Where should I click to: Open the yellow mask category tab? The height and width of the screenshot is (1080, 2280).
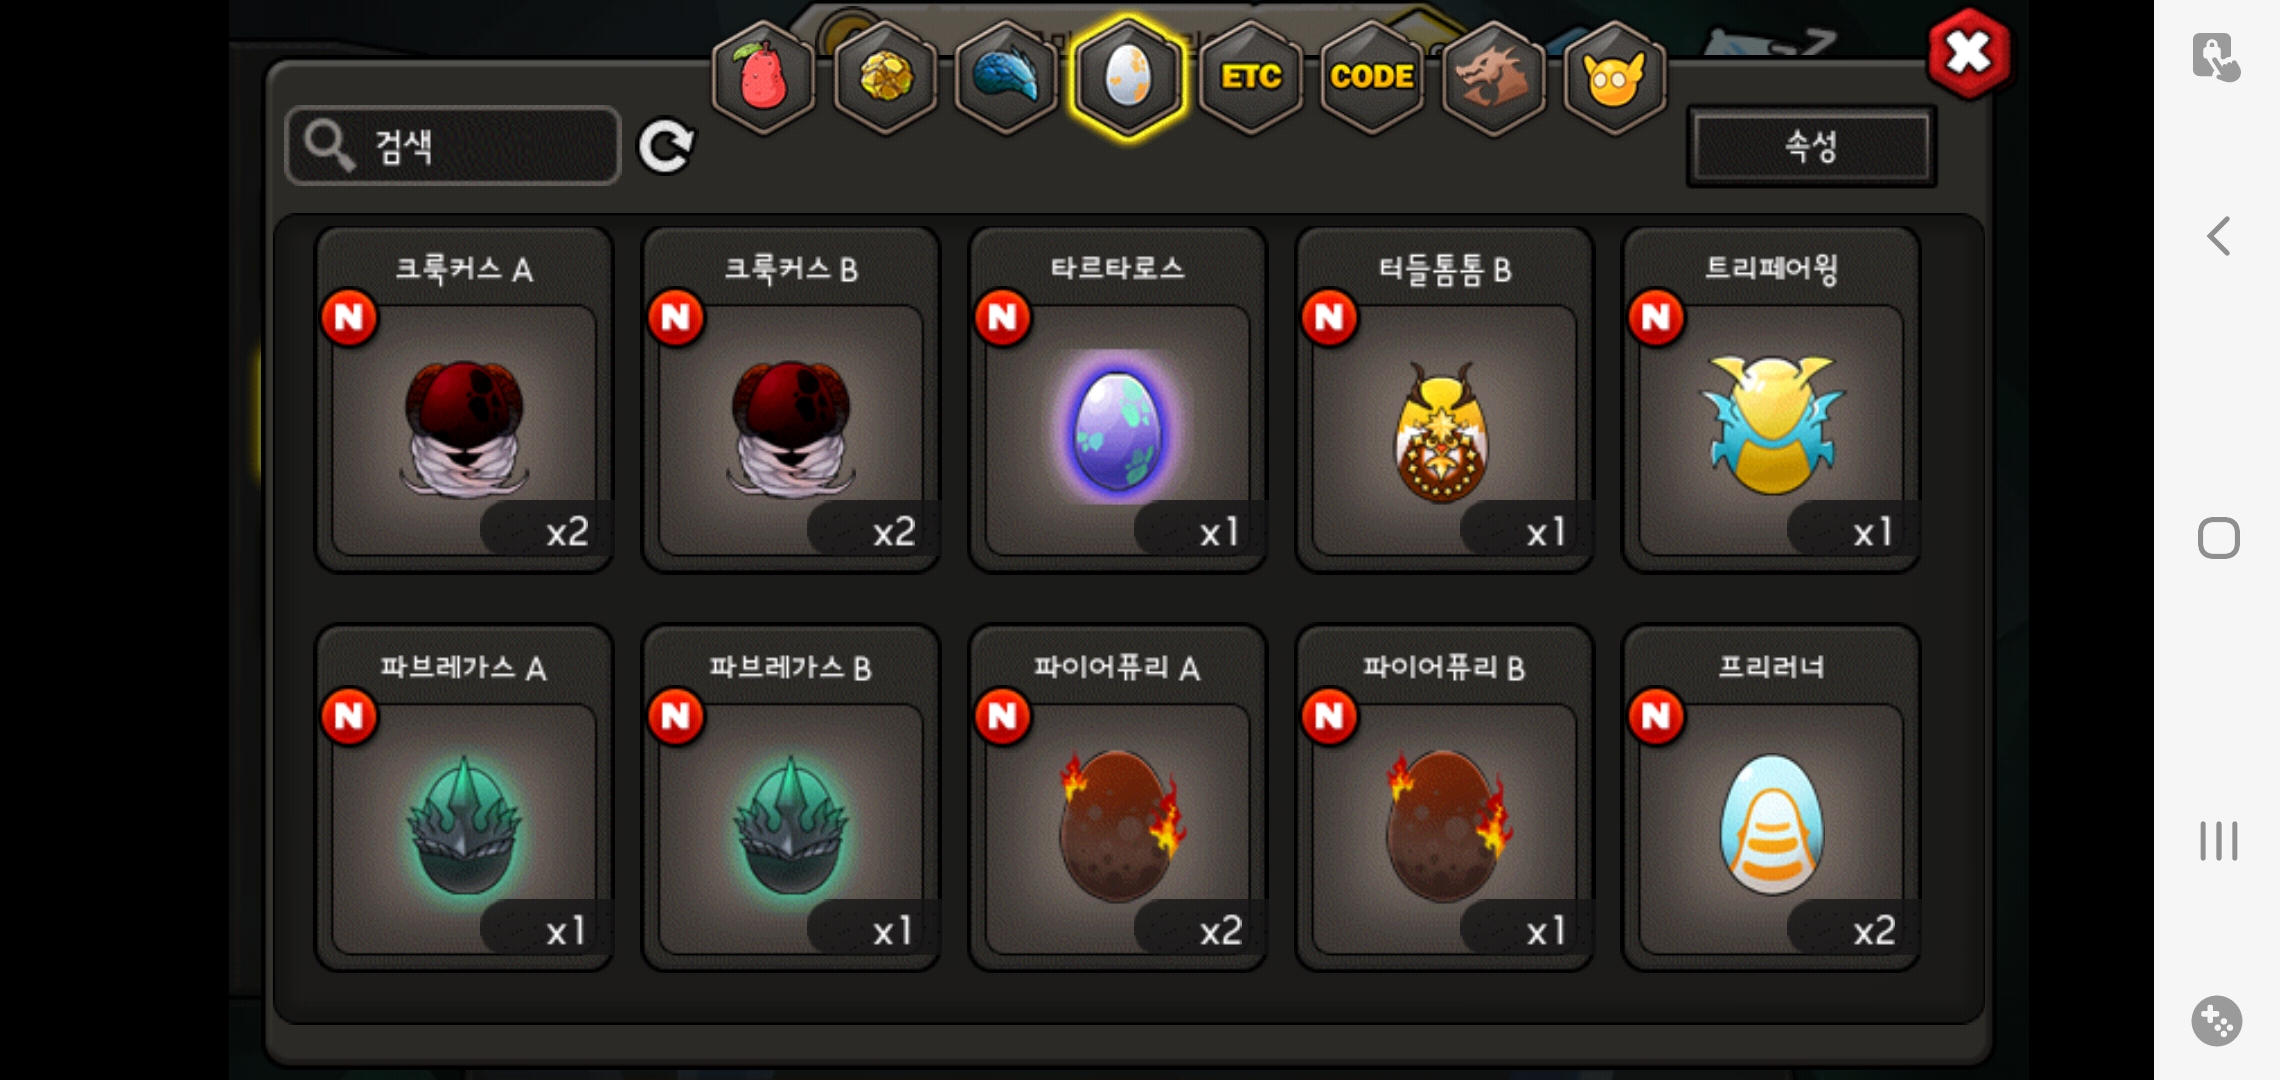1614,78
